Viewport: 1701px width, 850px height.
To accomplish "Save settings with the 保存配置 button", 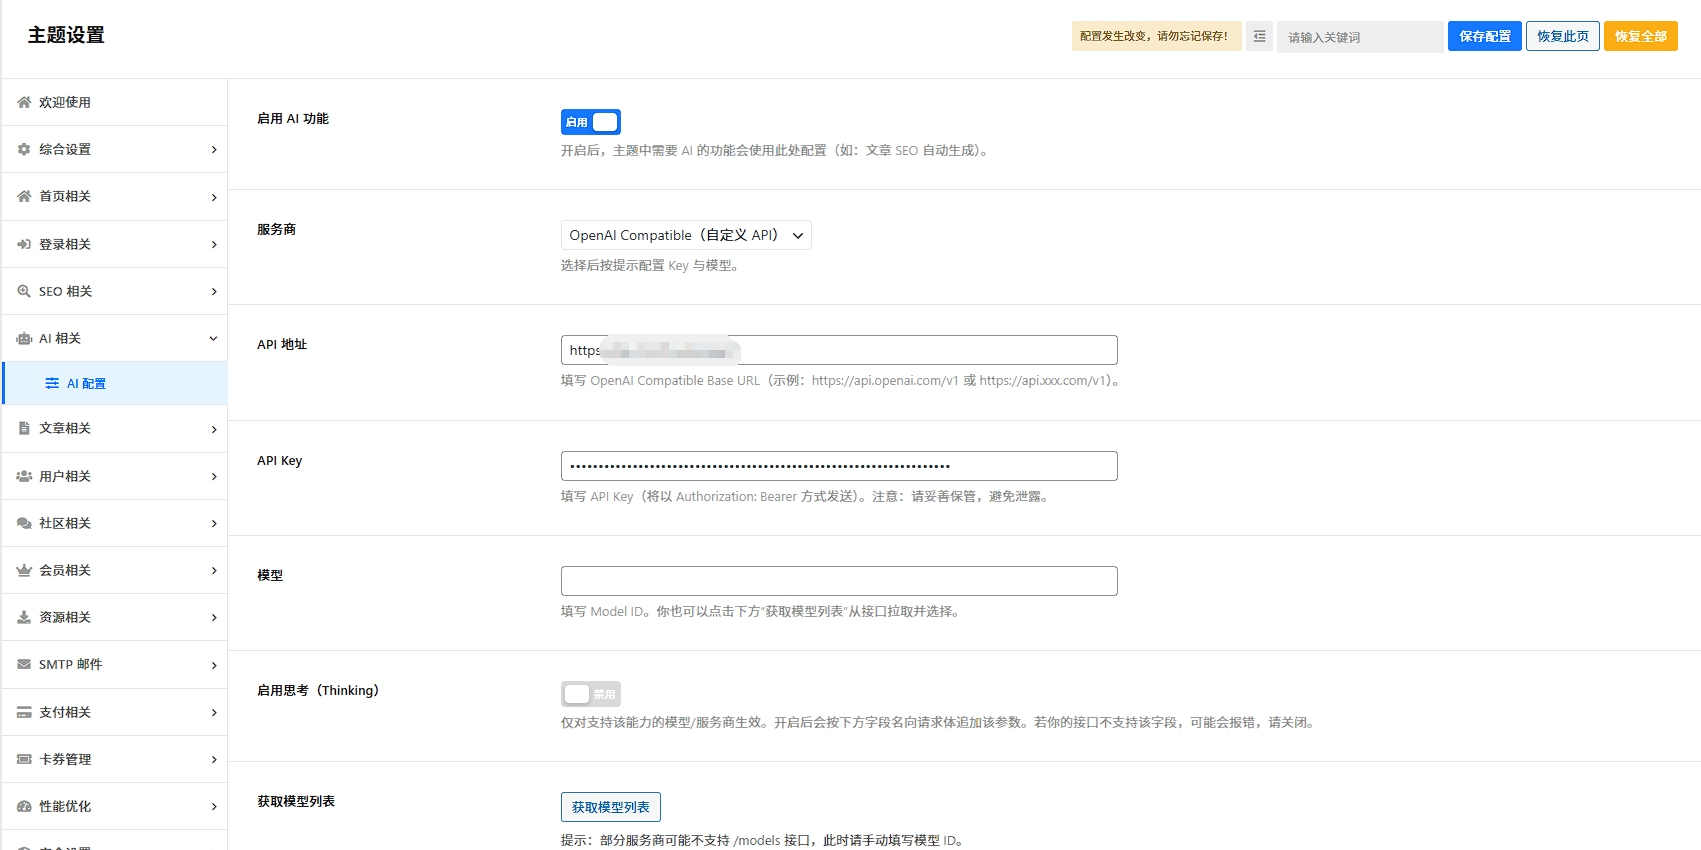I will pyautogui.click(x=1484, y=36).
